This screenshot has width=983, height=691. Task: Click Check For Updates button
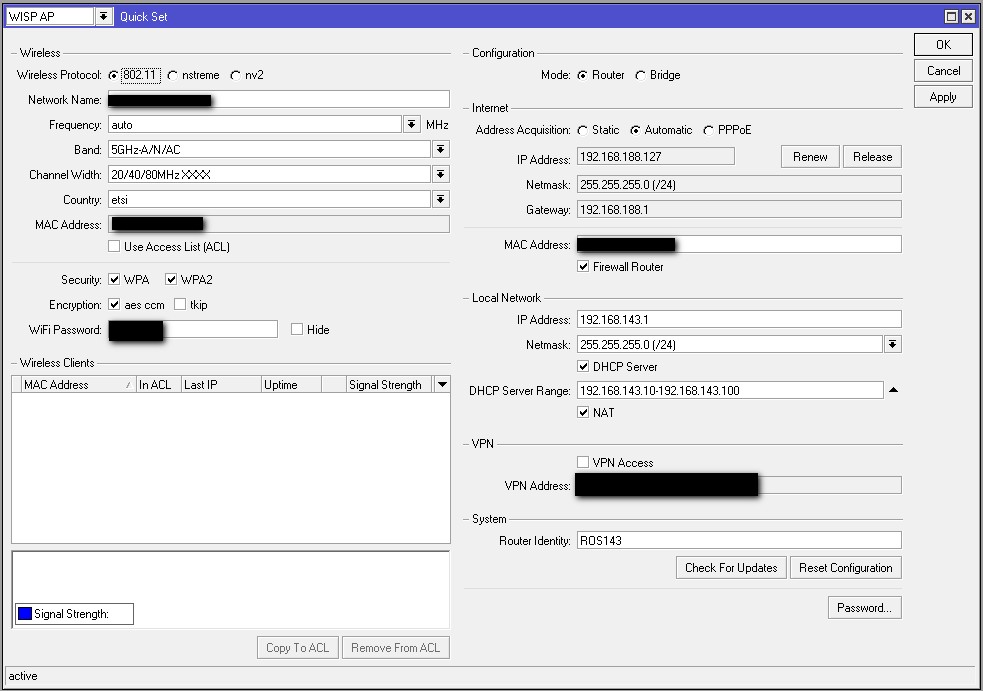coord(731,567)
